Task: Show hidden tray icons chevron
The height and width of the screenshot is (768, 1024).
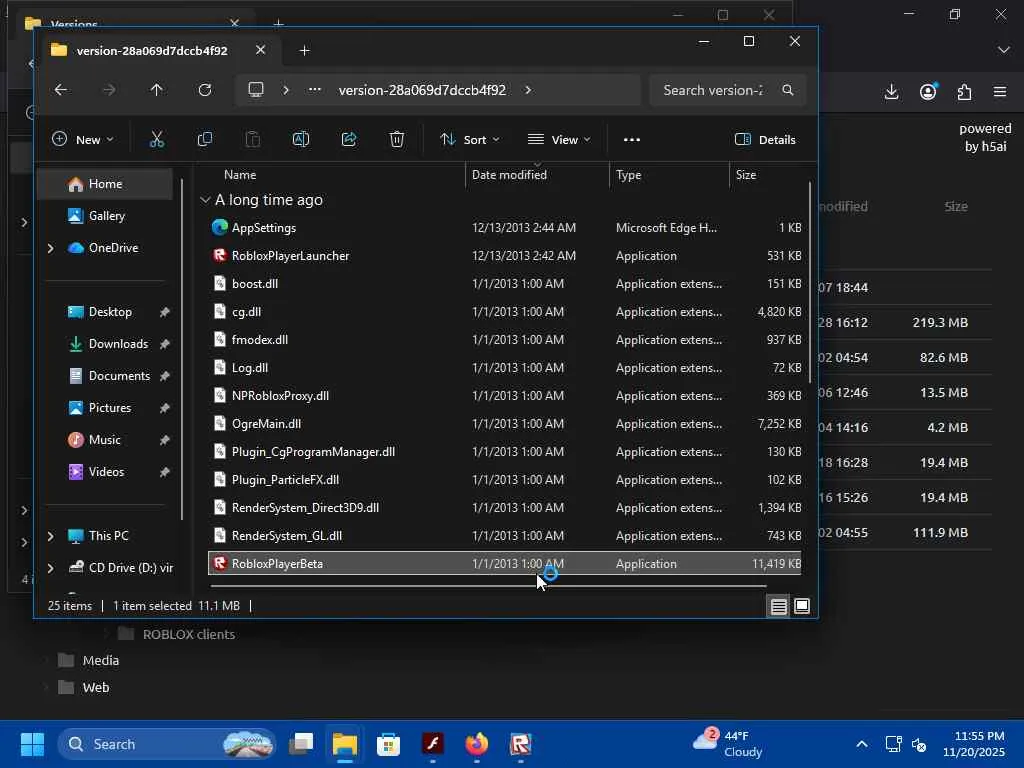Action: (862, 744)
